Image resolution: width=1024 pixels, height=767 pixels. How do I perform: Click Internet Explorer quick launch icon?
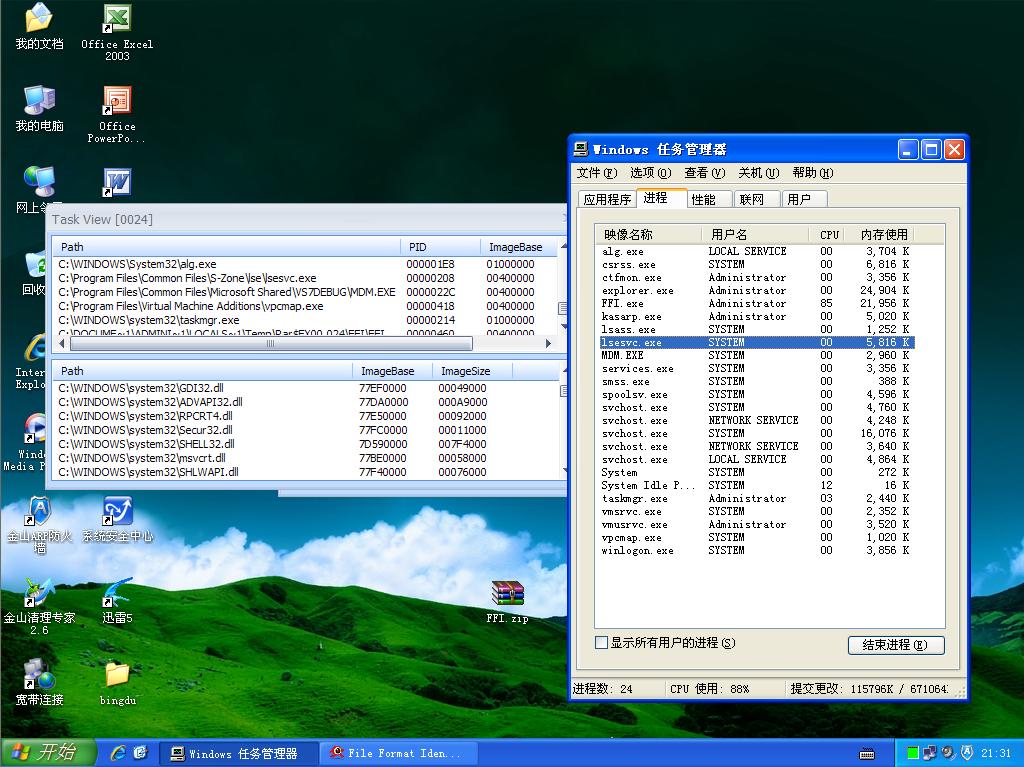tap(118, 752)
